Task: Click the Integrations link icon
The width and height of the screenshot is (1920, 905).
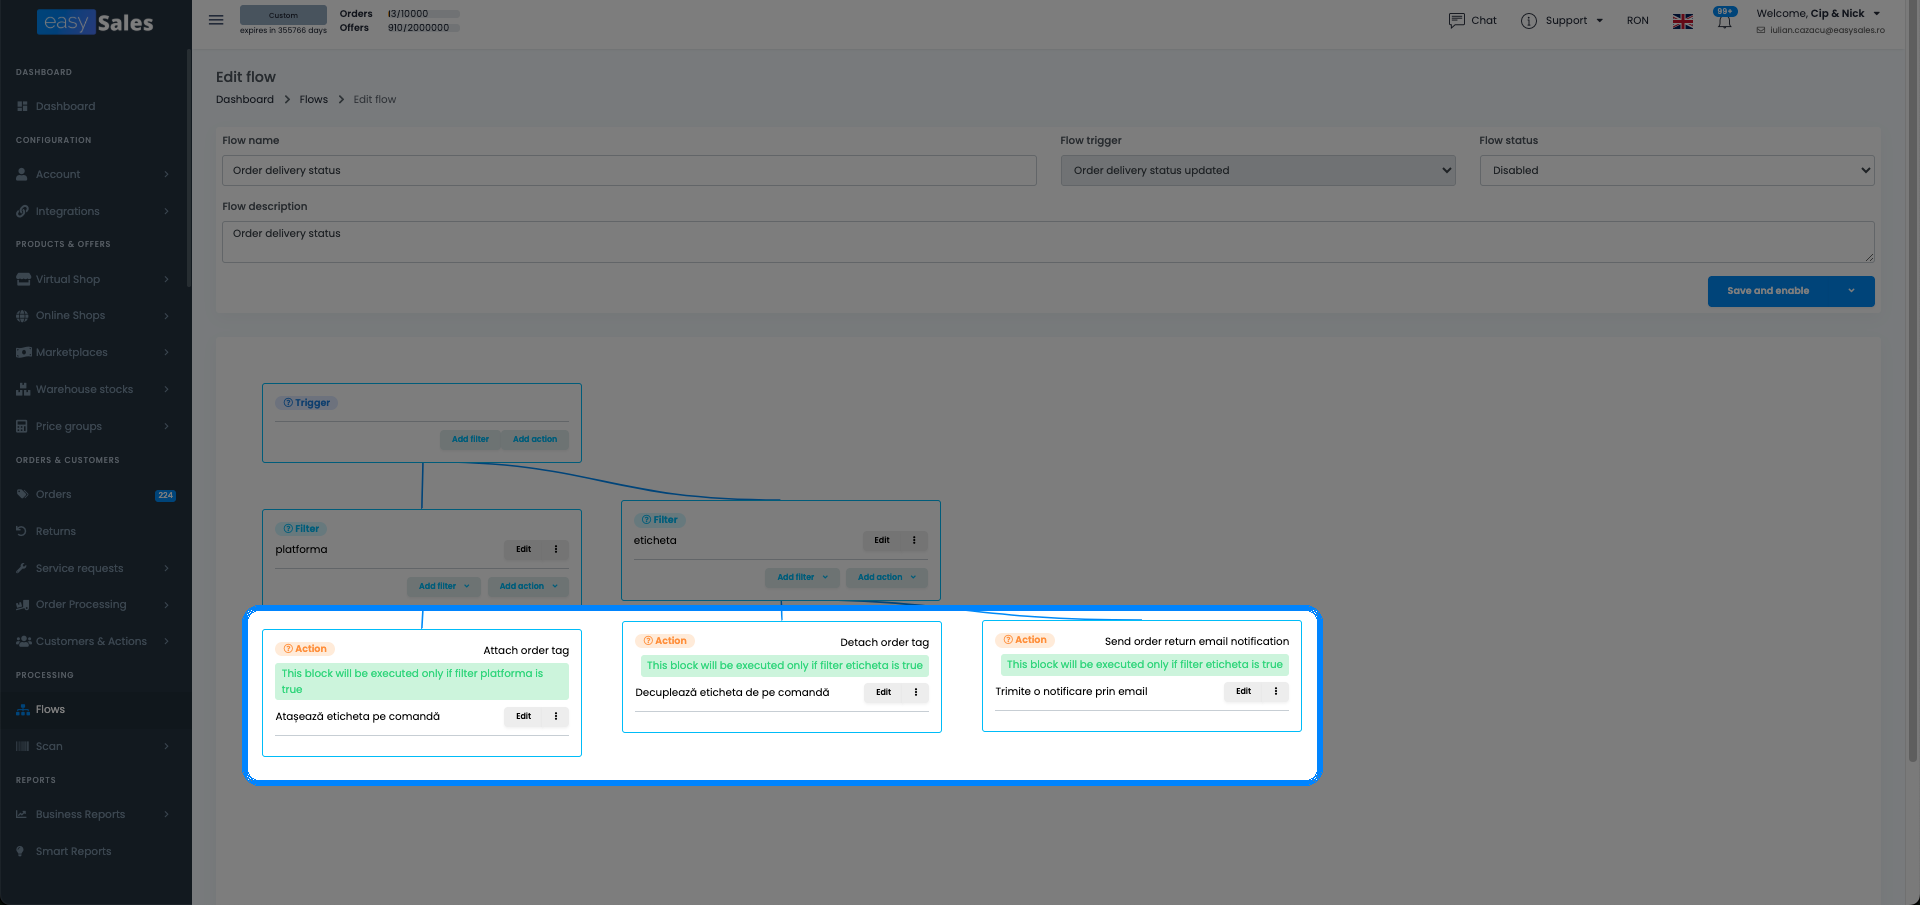Action: click(x=22, y=211)
